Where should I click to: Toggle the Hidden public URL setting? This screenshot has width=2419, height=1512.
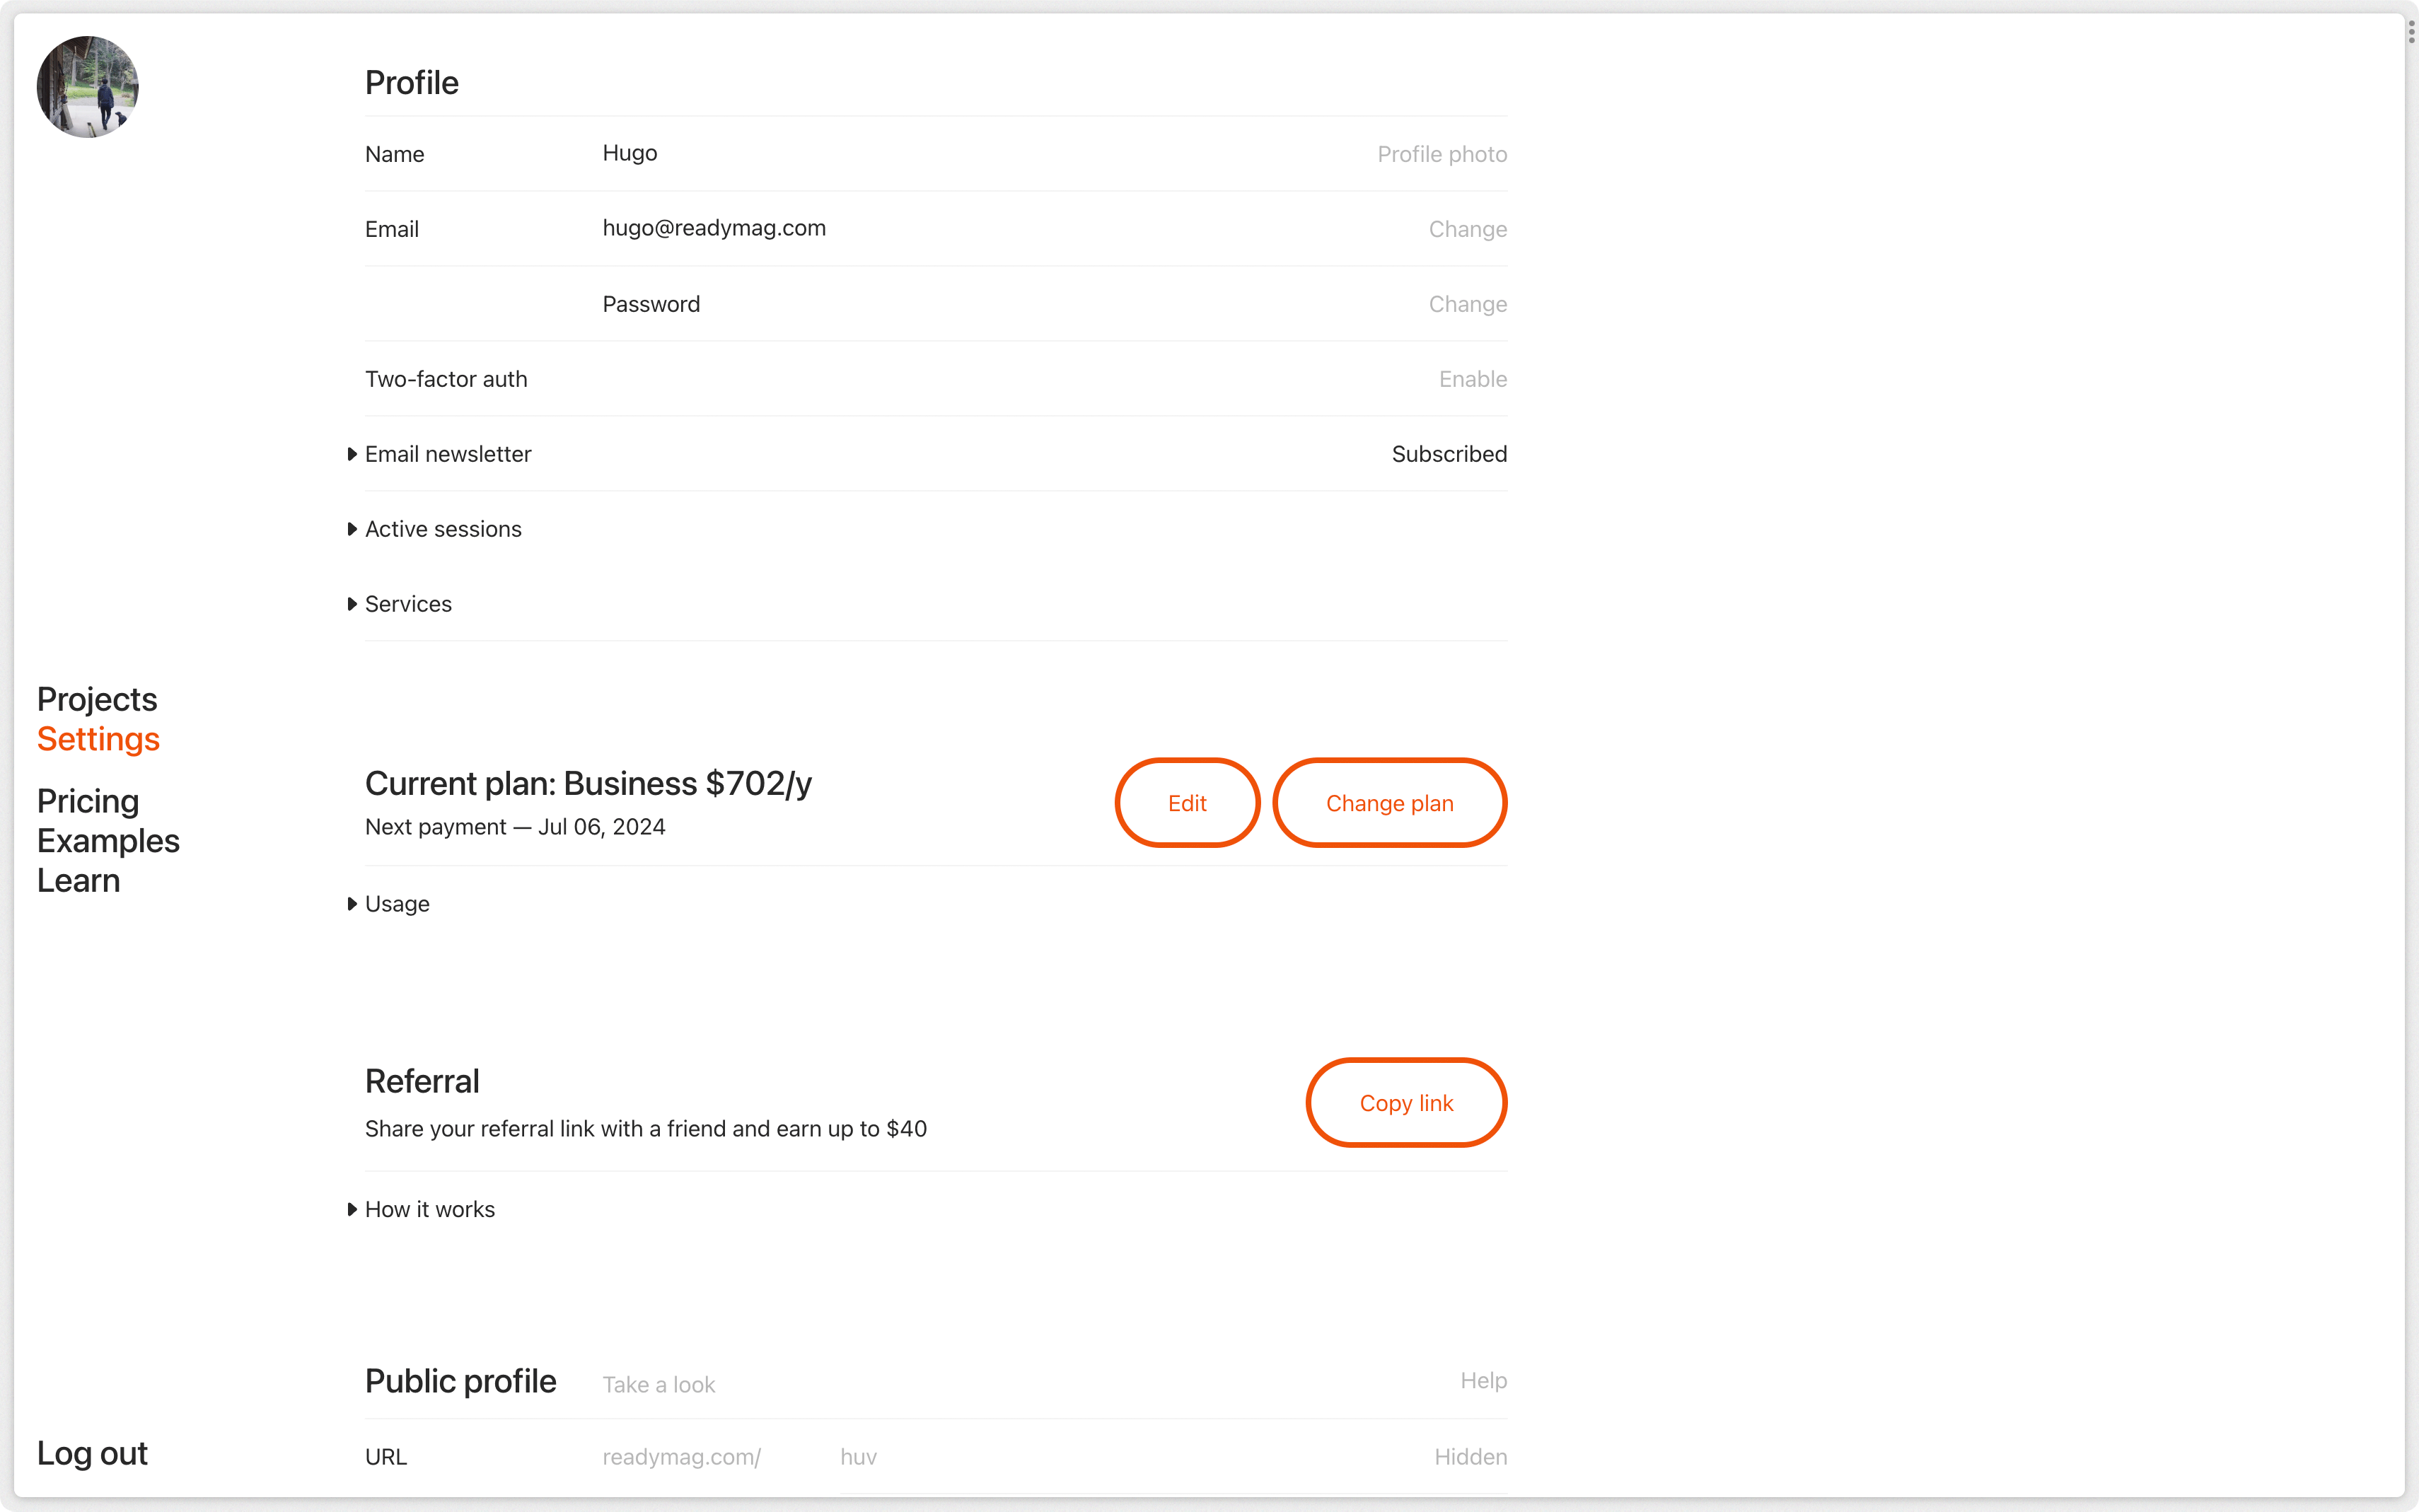point(1470,1457)
